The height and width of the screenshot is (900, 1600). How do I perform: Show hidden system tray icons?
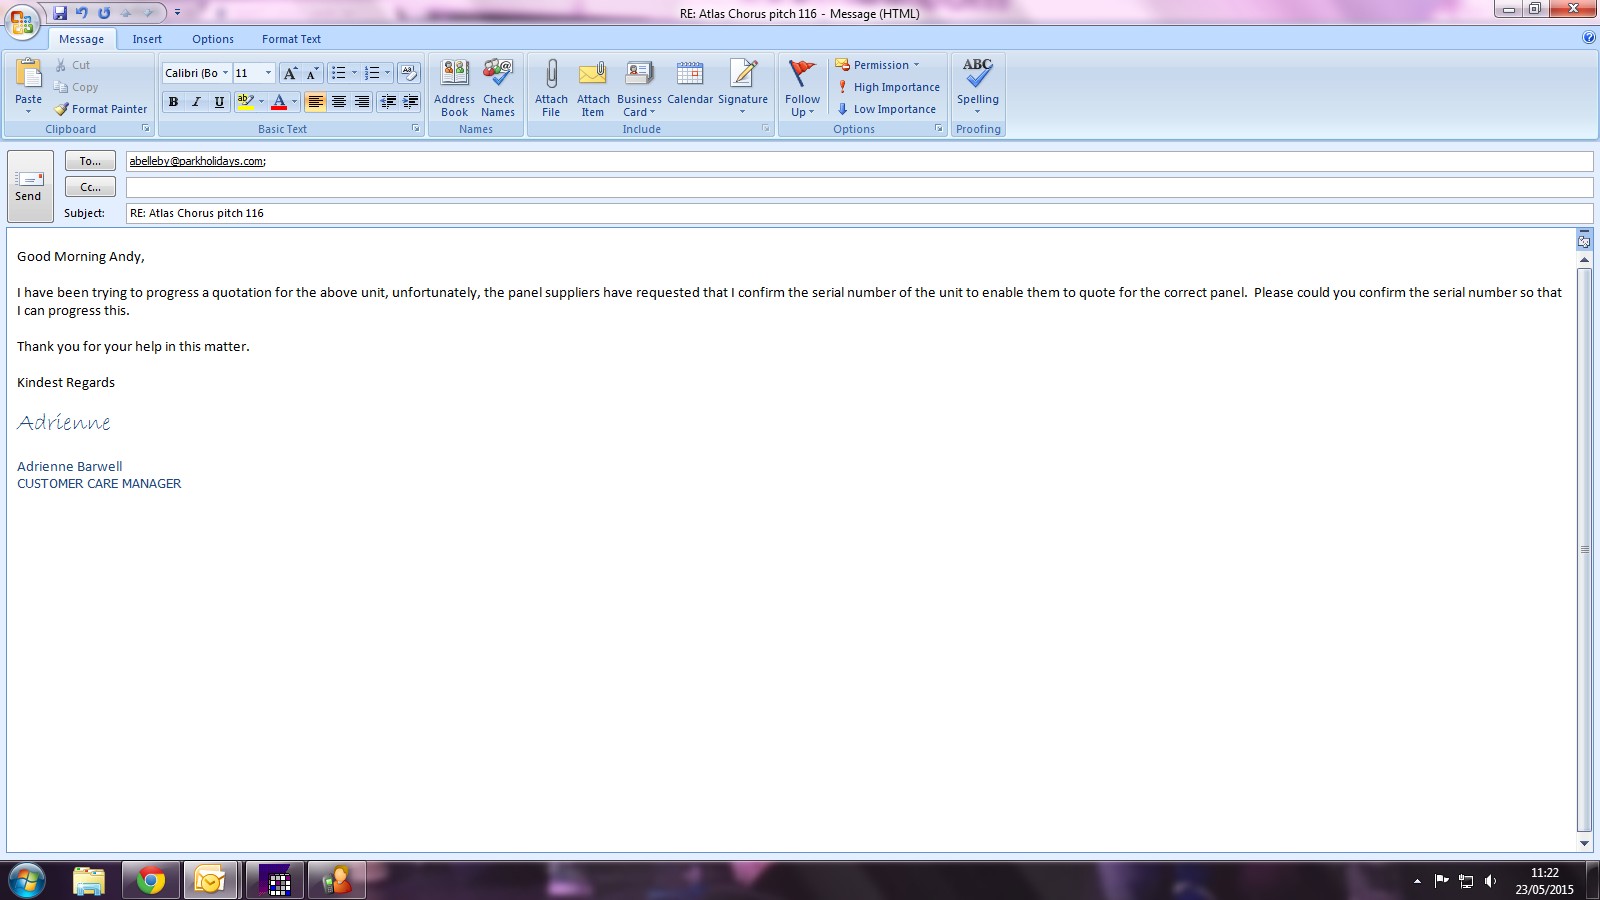coord(1417,881)
